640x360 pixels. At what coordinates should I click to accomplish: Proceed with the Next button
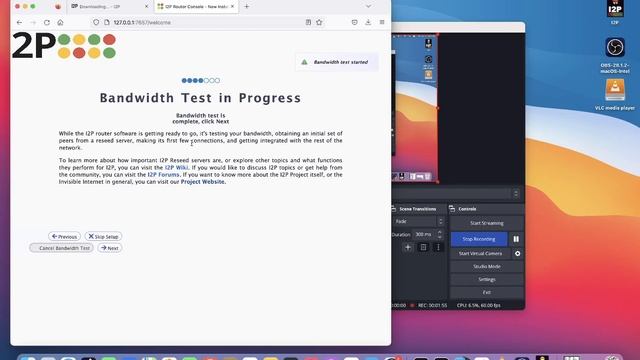(109, 248)
